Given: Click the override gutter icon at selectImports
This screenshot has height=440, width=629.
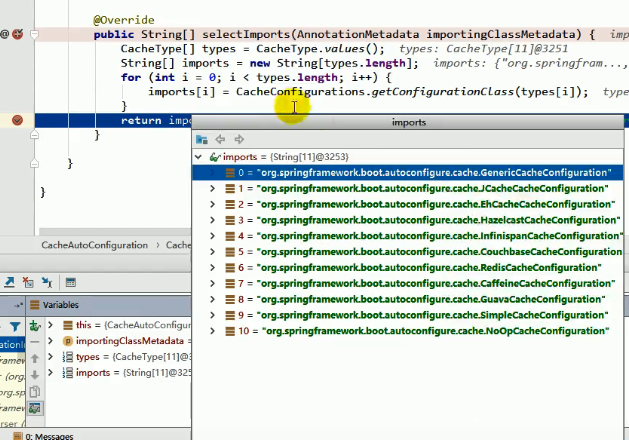Looking at the screenshot, I should click(x=4, y=34).
